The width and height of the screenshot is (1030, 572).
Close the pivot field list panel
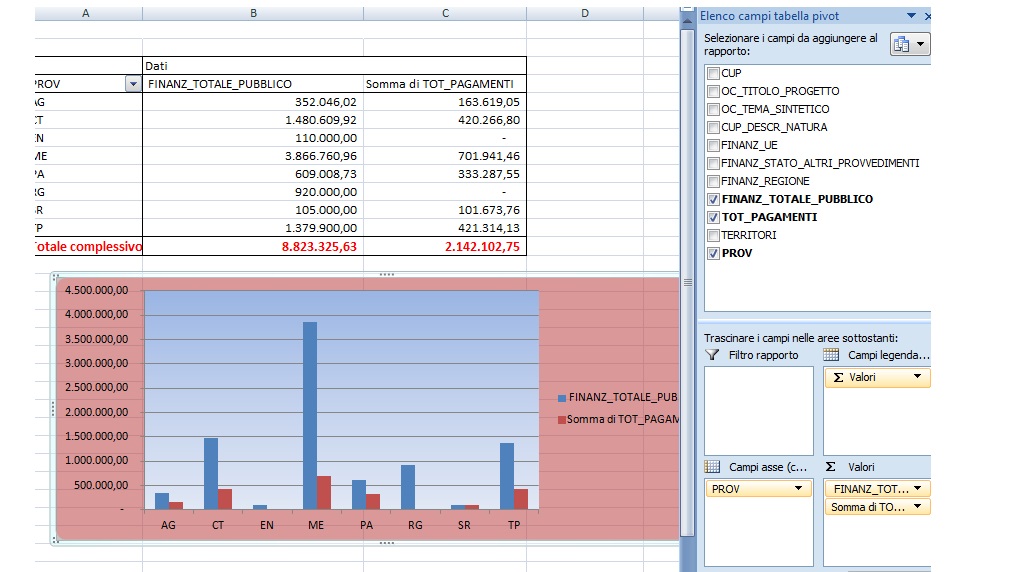click(x=928, y=16)
